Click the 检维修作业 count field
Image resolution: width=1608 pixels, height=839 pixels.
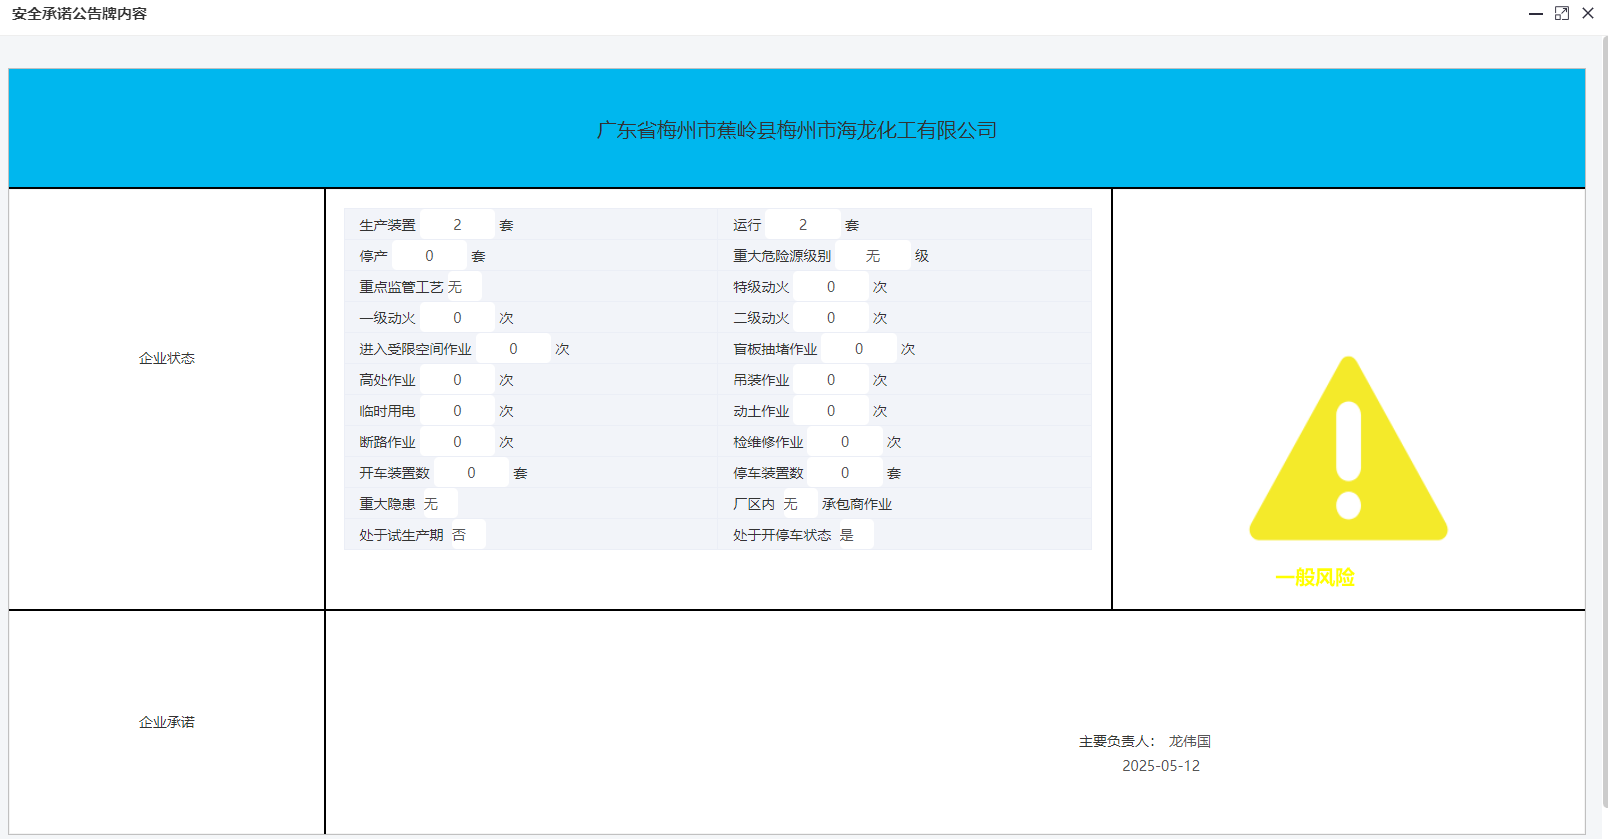point(844,442)
